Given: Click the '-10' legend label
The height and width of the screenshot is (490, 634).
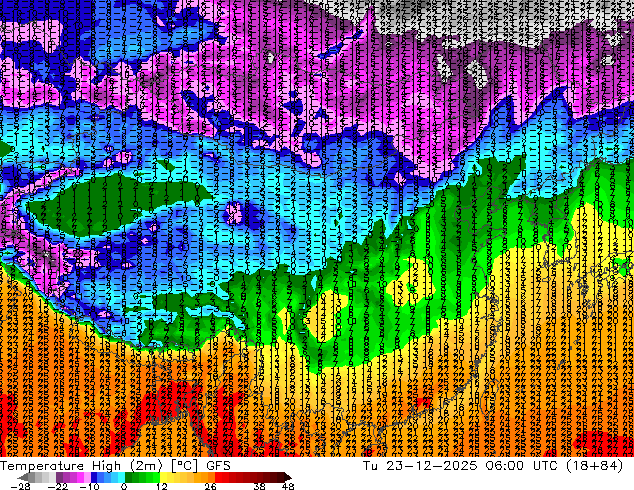Looking at the screenshot, I should click(x=89, y=486).
